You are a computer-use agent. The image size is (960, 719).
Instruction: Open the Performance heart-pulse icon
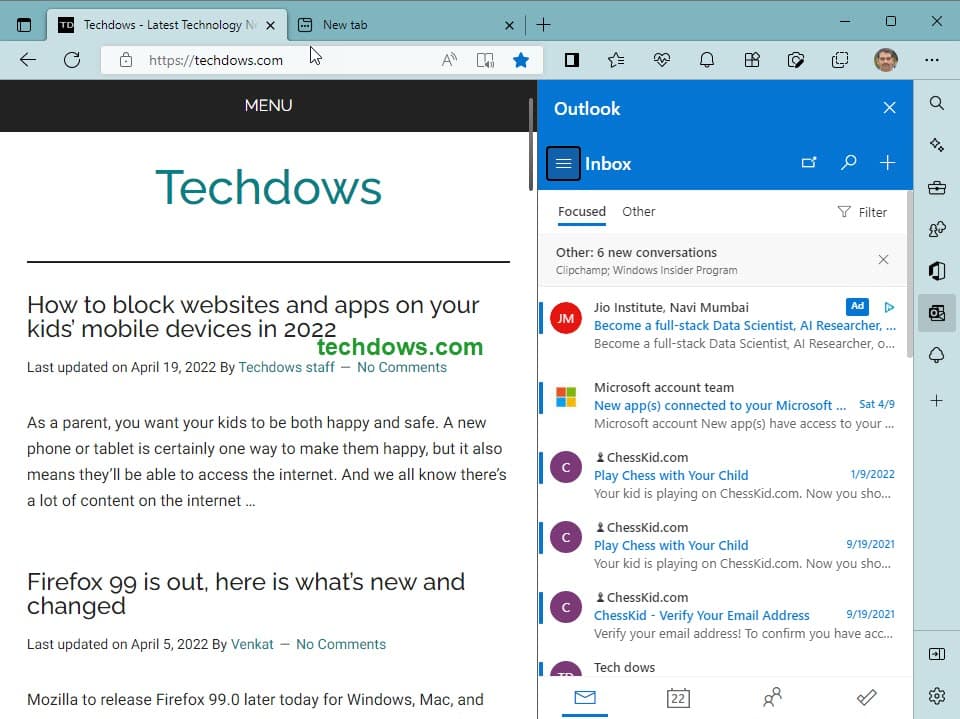[661, 60]
